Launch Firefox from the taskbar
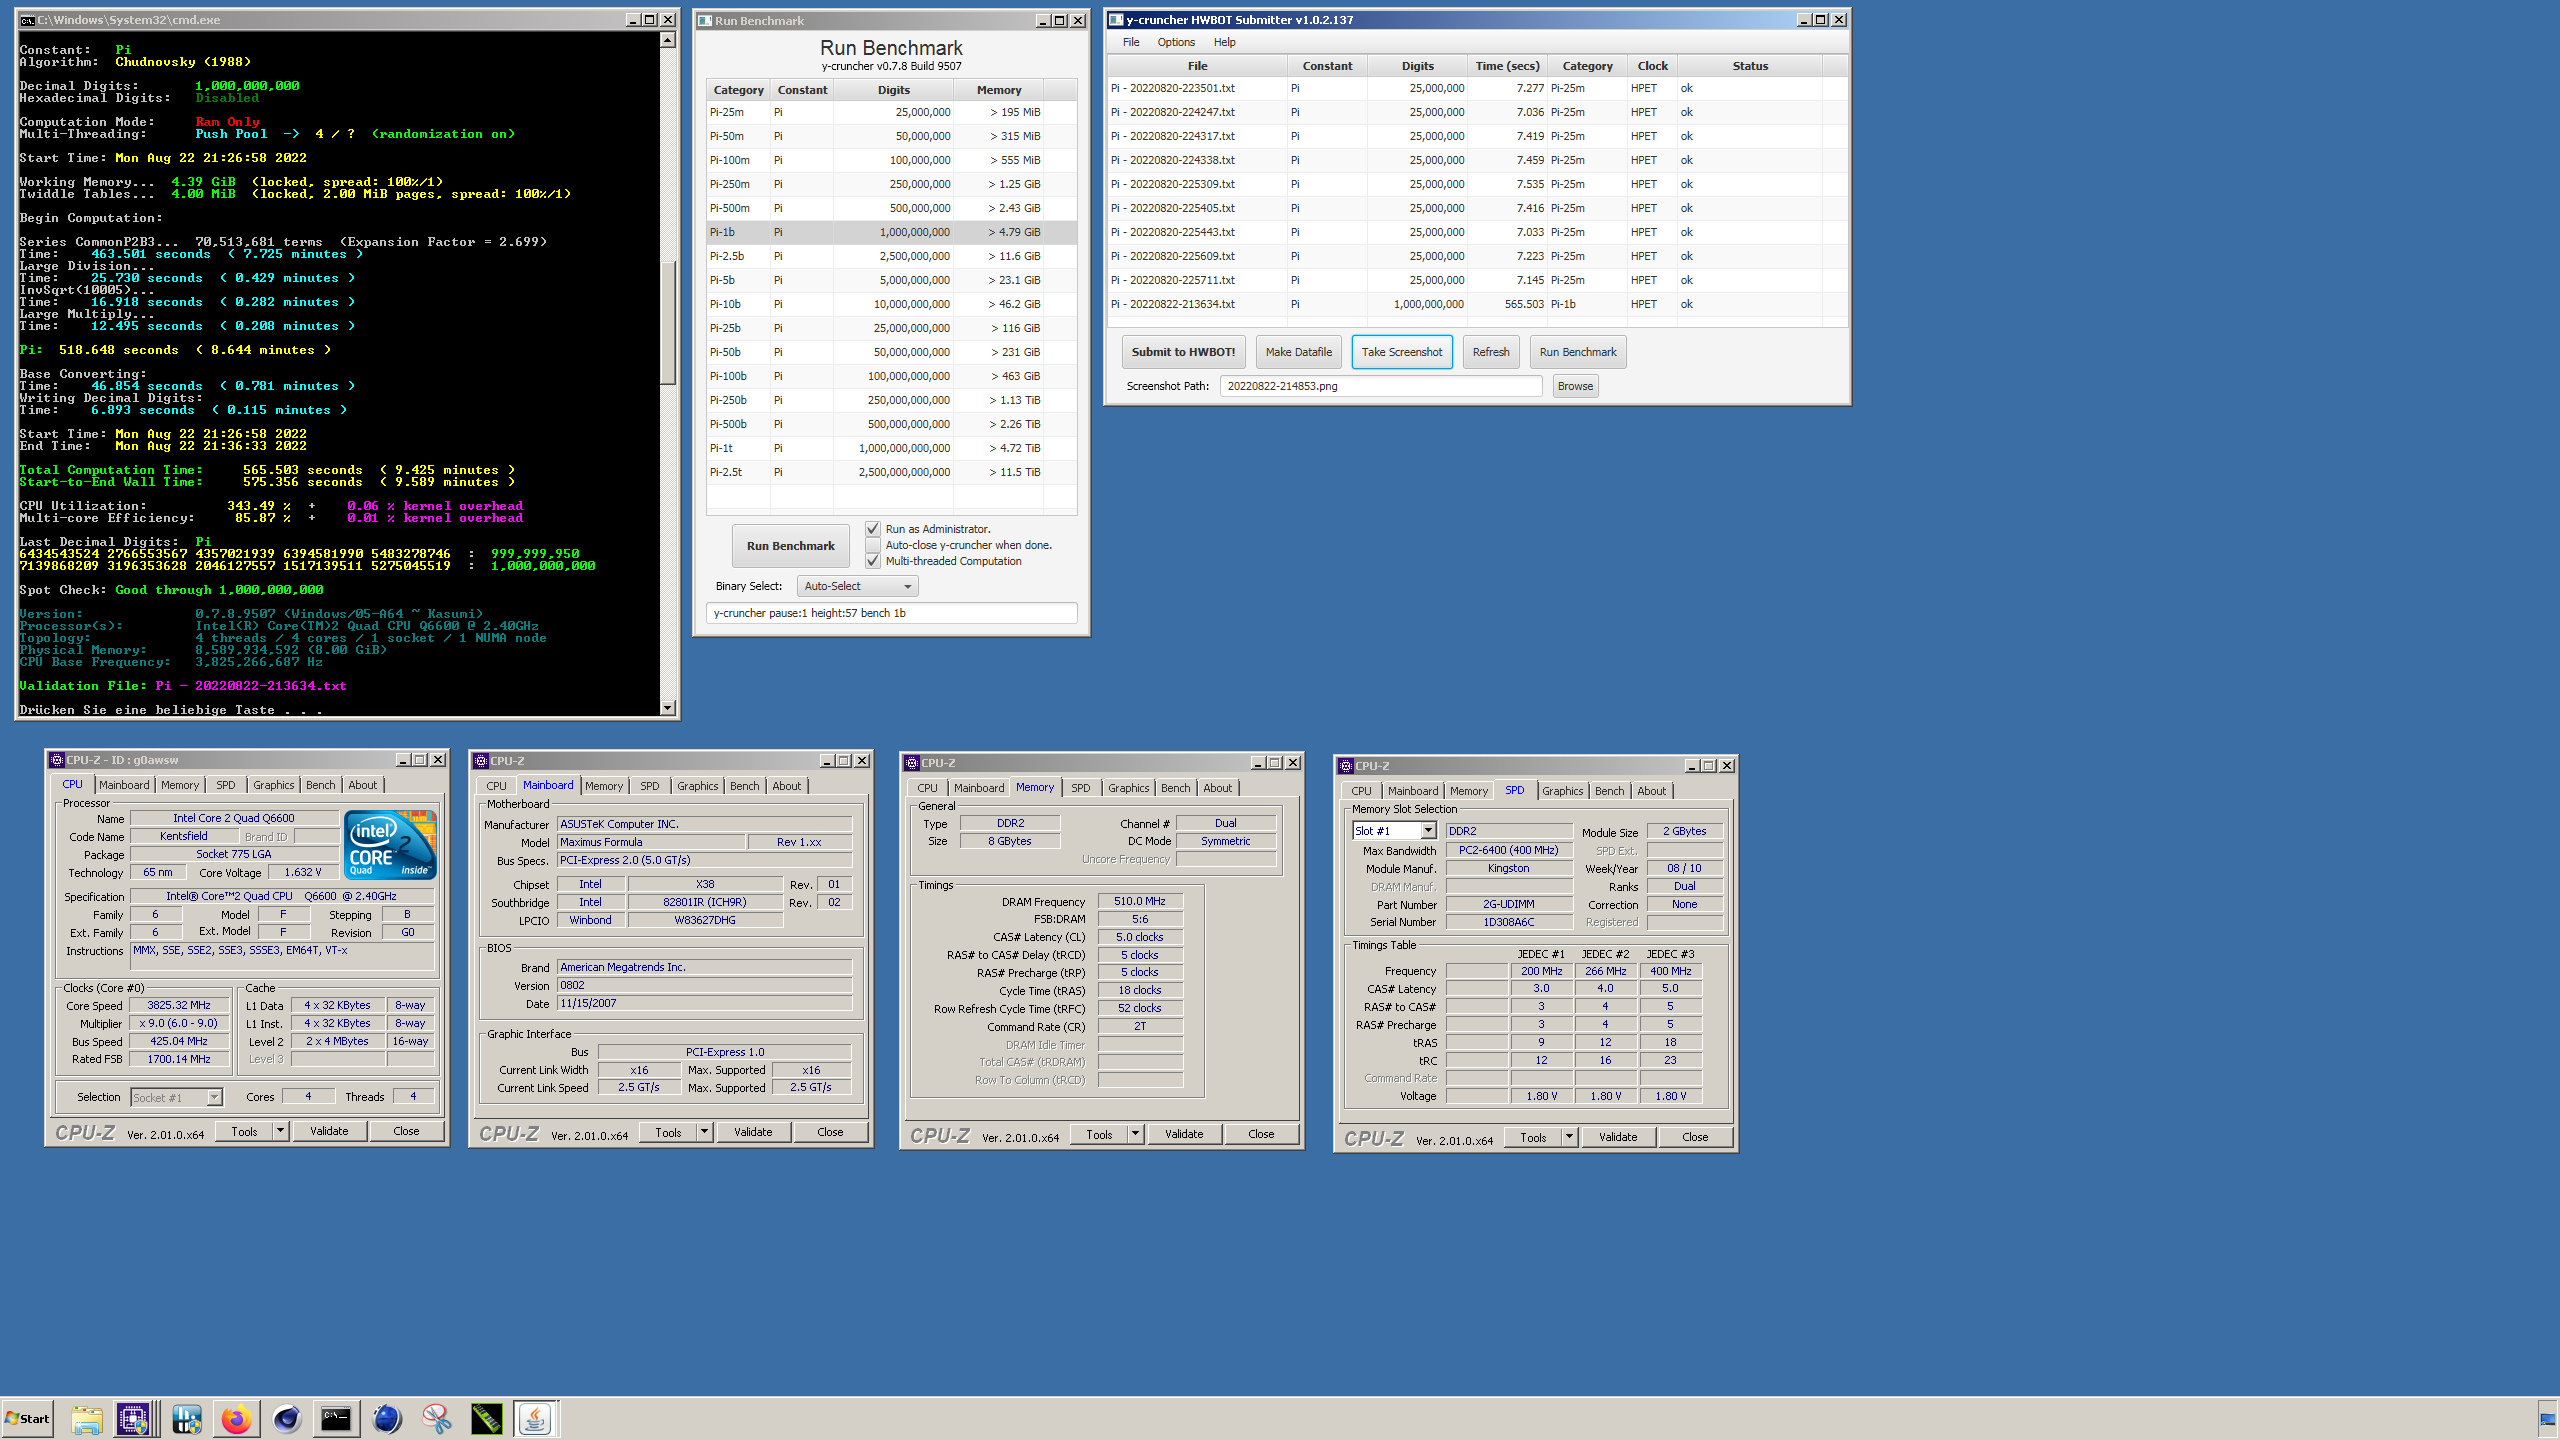2560x1440 pixels. coord(237,1418)
